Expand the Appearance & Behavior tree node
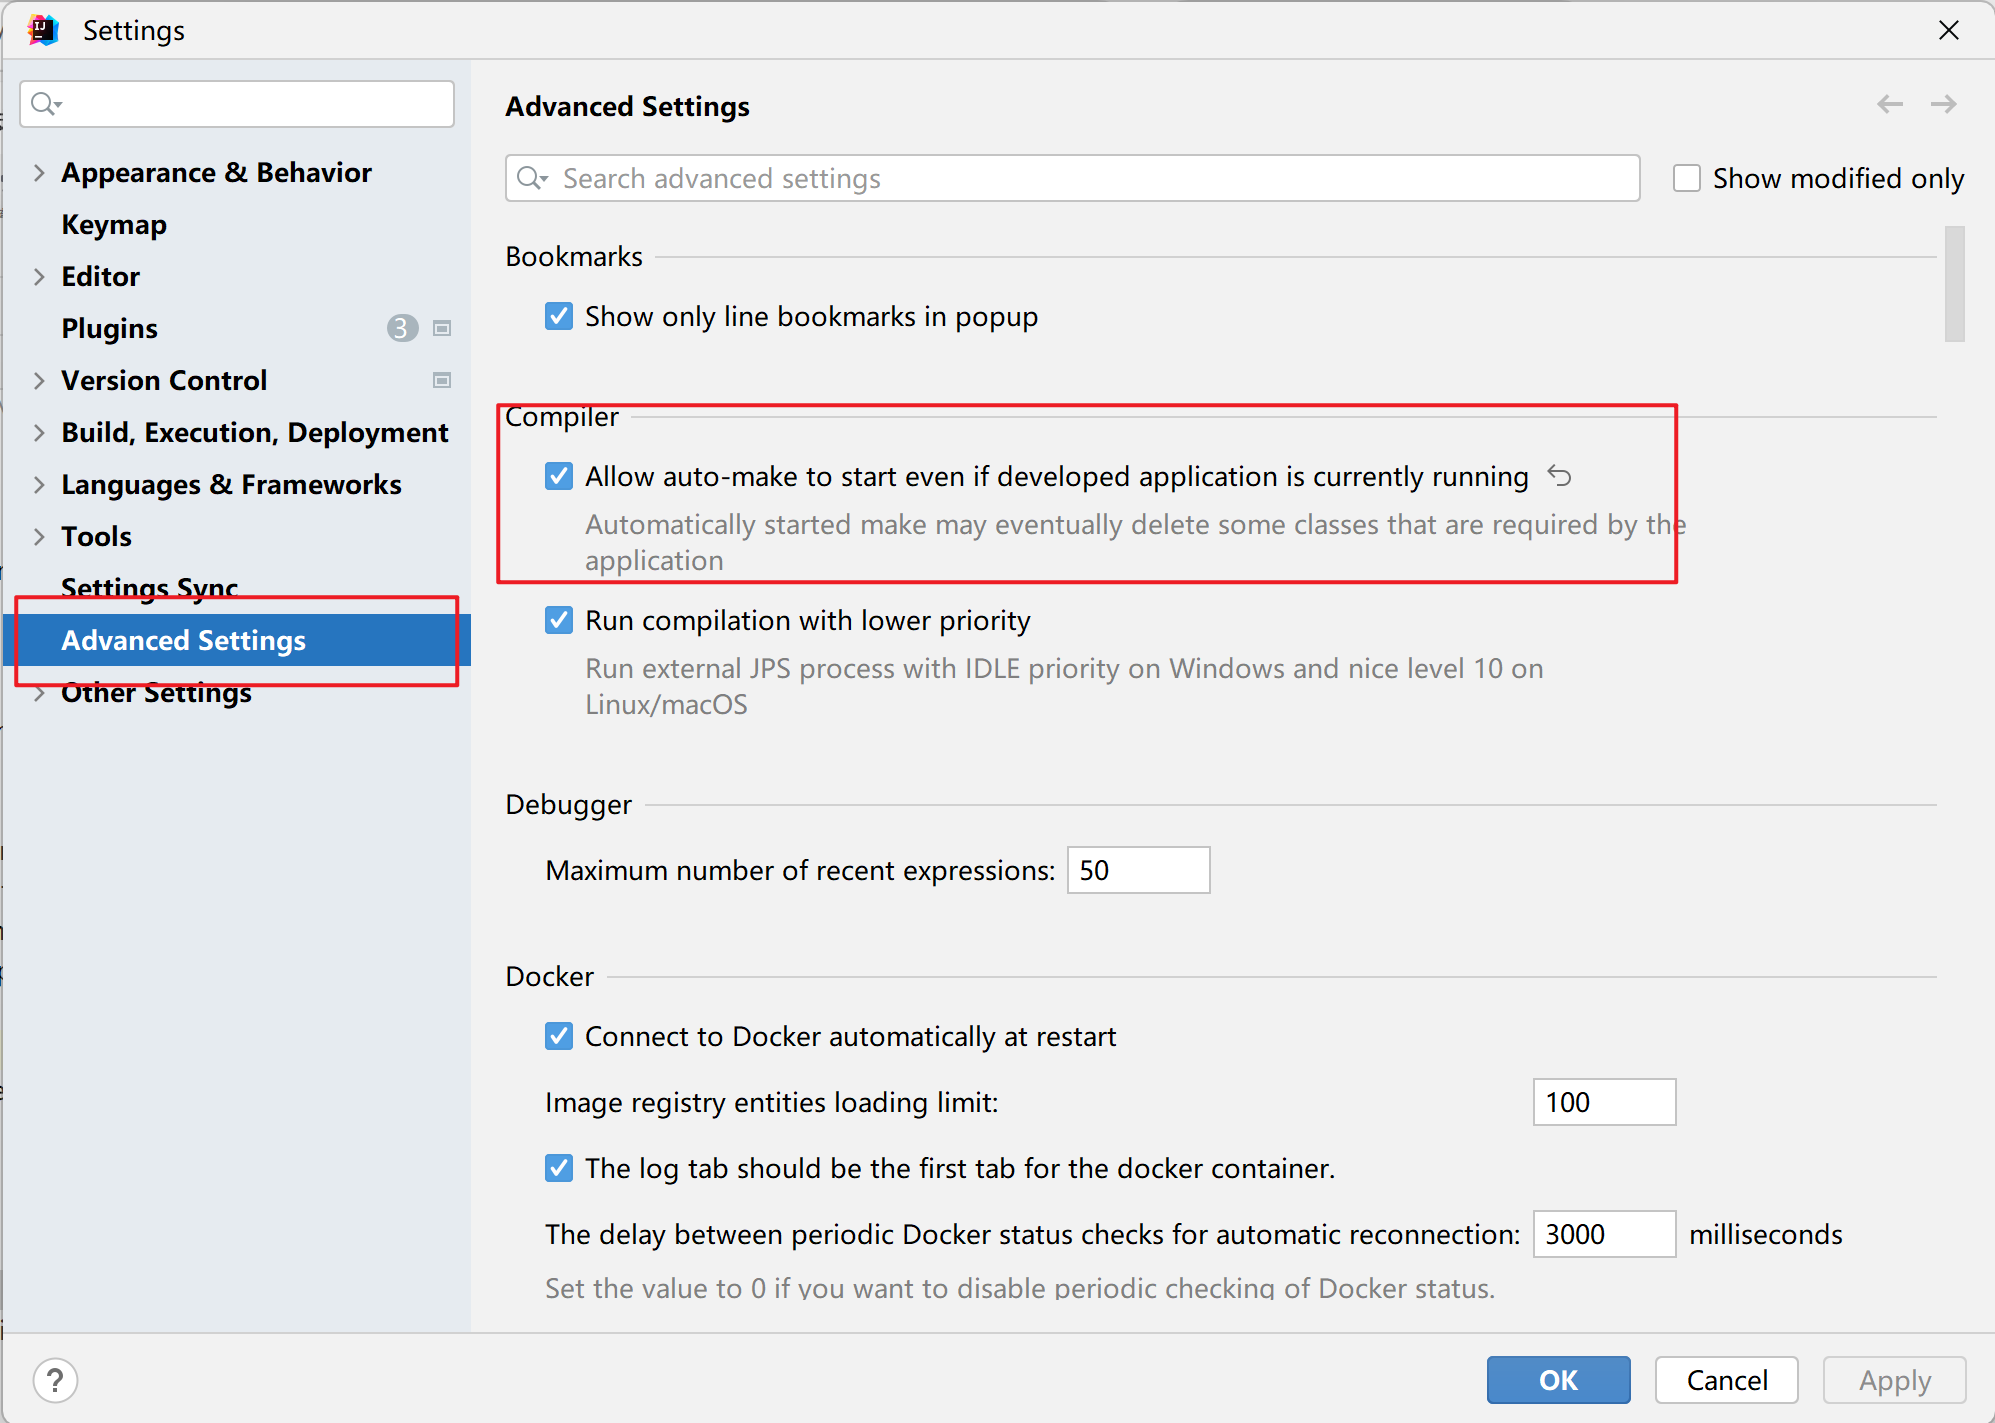Screen dimensions: 1995x1423 coord(39,172)
